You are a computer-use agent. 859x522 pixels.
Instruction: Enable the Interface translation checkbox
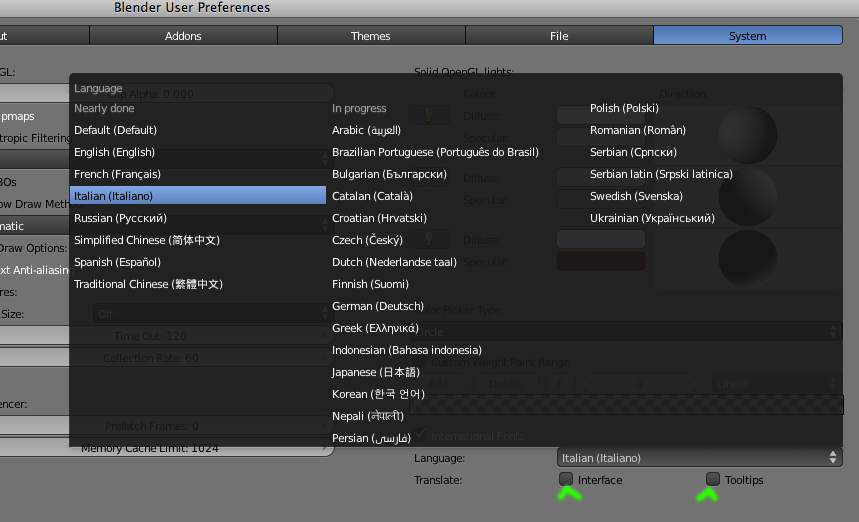tap(567, 479)
